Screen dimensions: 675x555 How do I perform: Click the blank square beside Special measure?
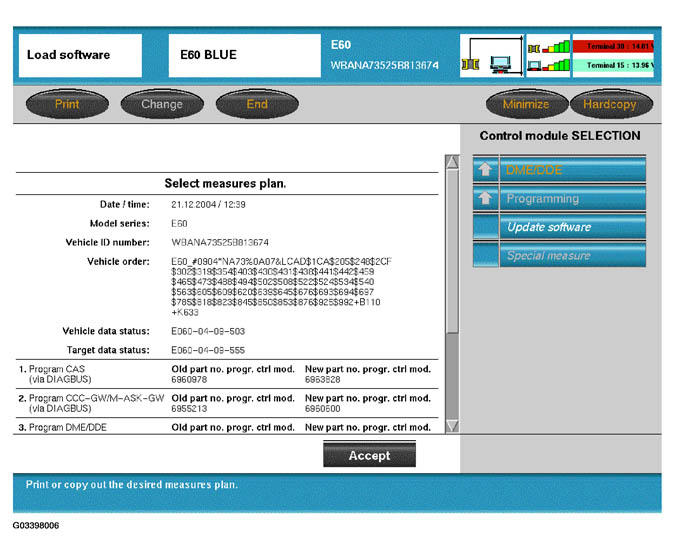tap(484, 256)
